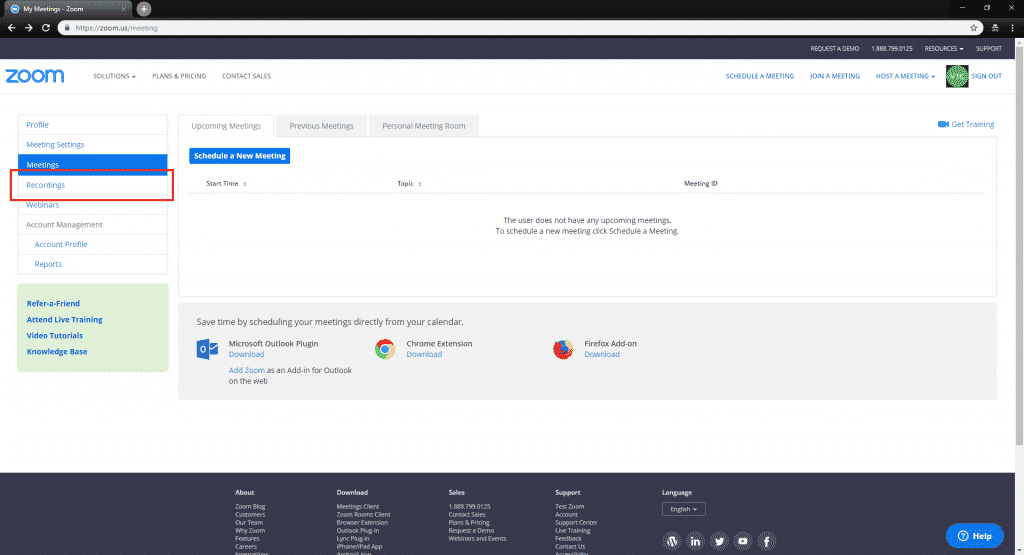This screenshot has width=1024, height=555.
Task: Click the user profile avatar picture
Action: click(957, 76)
